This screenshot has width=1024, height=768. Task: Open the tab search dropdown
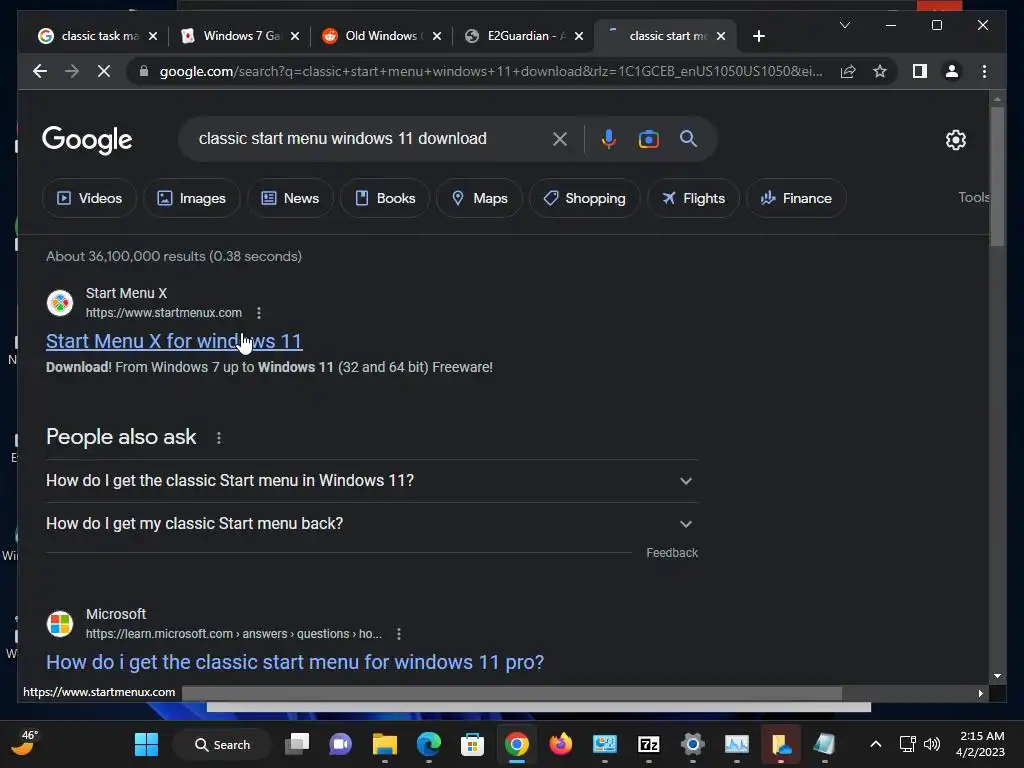(x=844, y=25)
